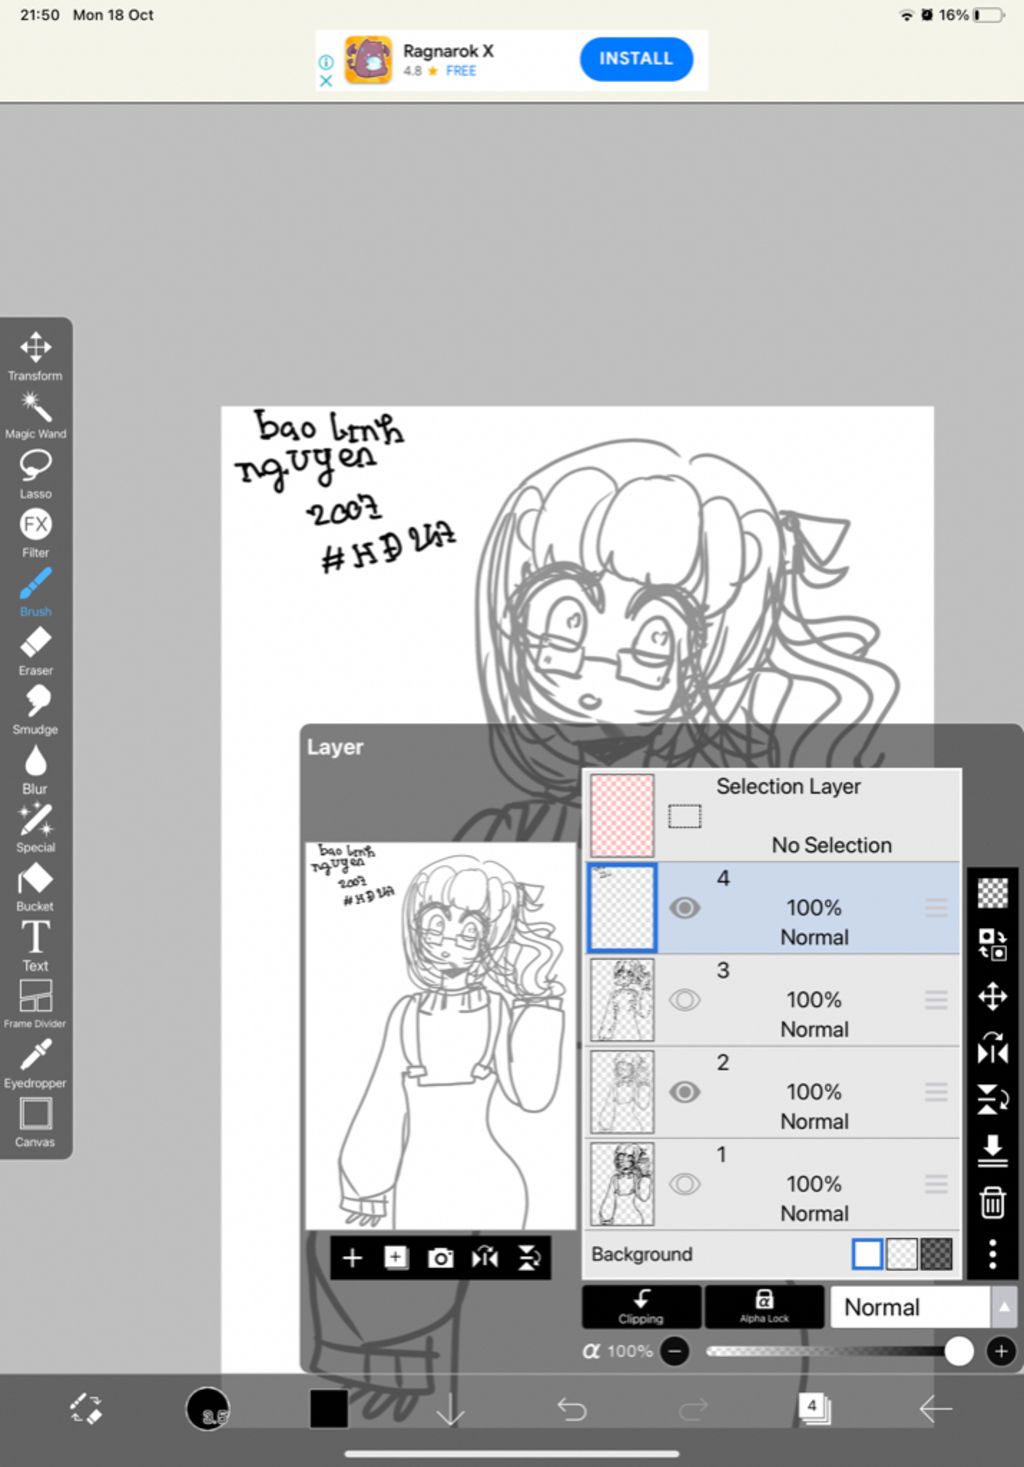Open layer options three-dot menu
This screenshot has height=1467, width=1024.
coord(992,1254)
